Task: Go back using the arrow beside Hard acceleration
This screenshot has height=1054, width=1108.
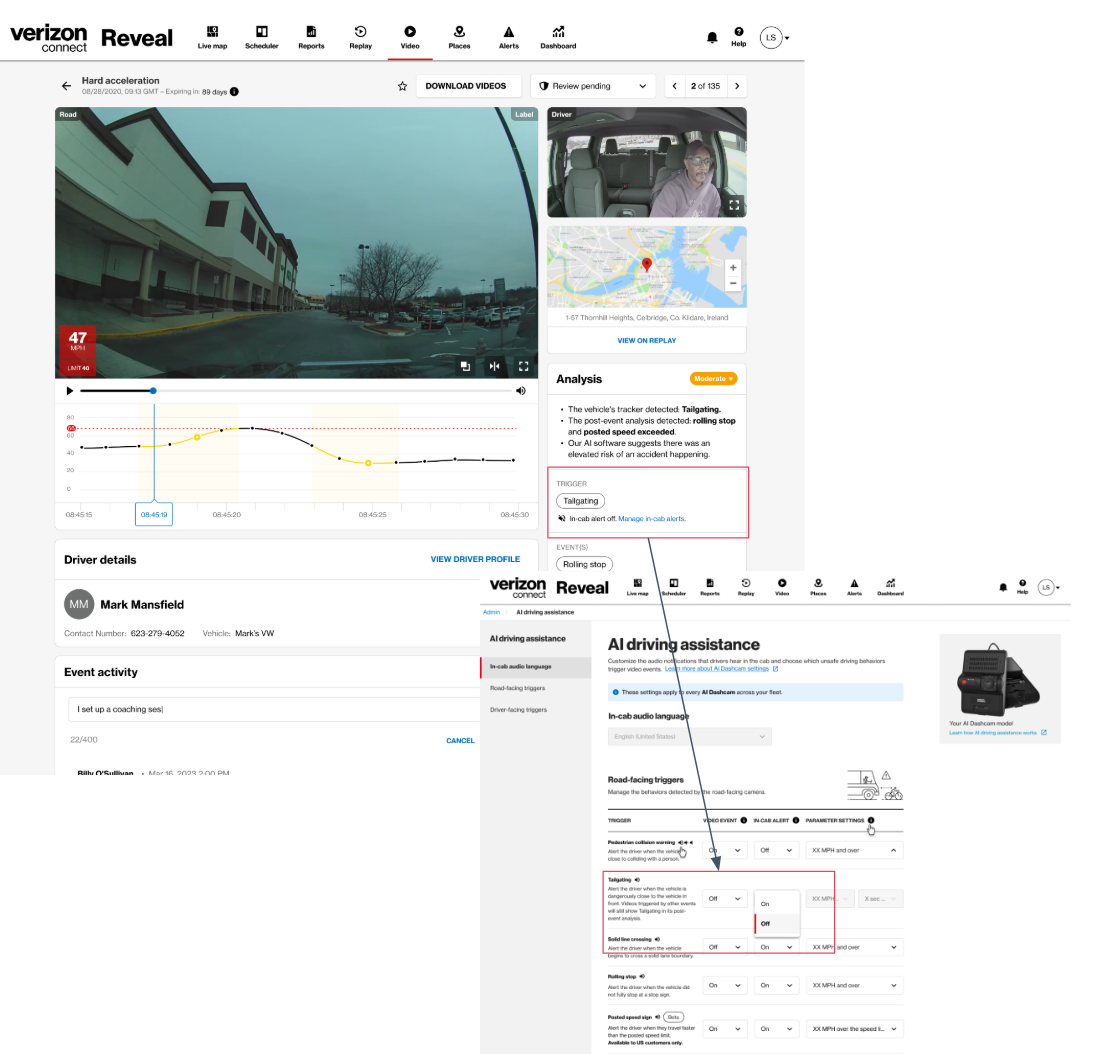Action: click(x=66, y=85)
